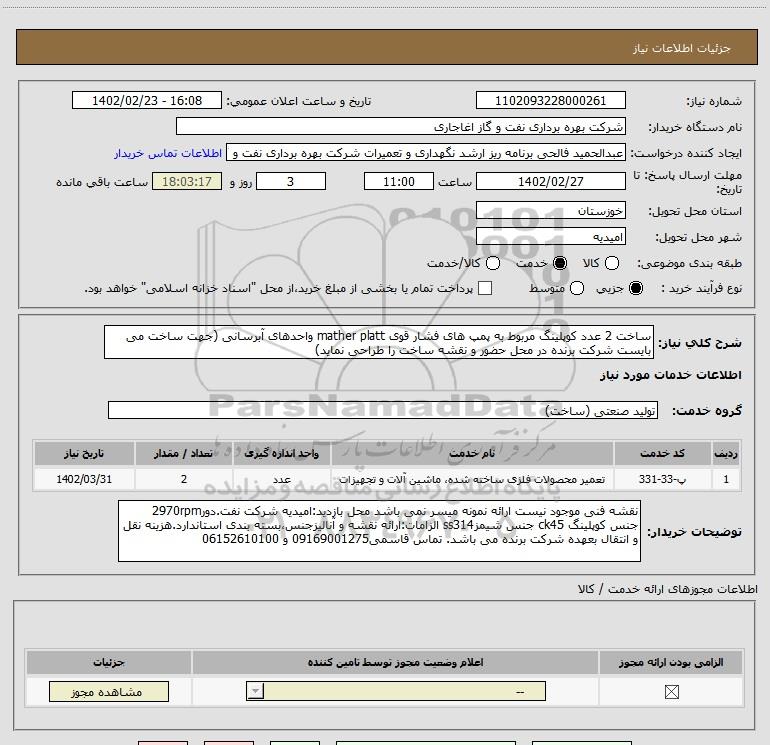The height and width of the screenshot is (745, 770).
Task: Click the مشاهده مجوز button
Action: 109,691
